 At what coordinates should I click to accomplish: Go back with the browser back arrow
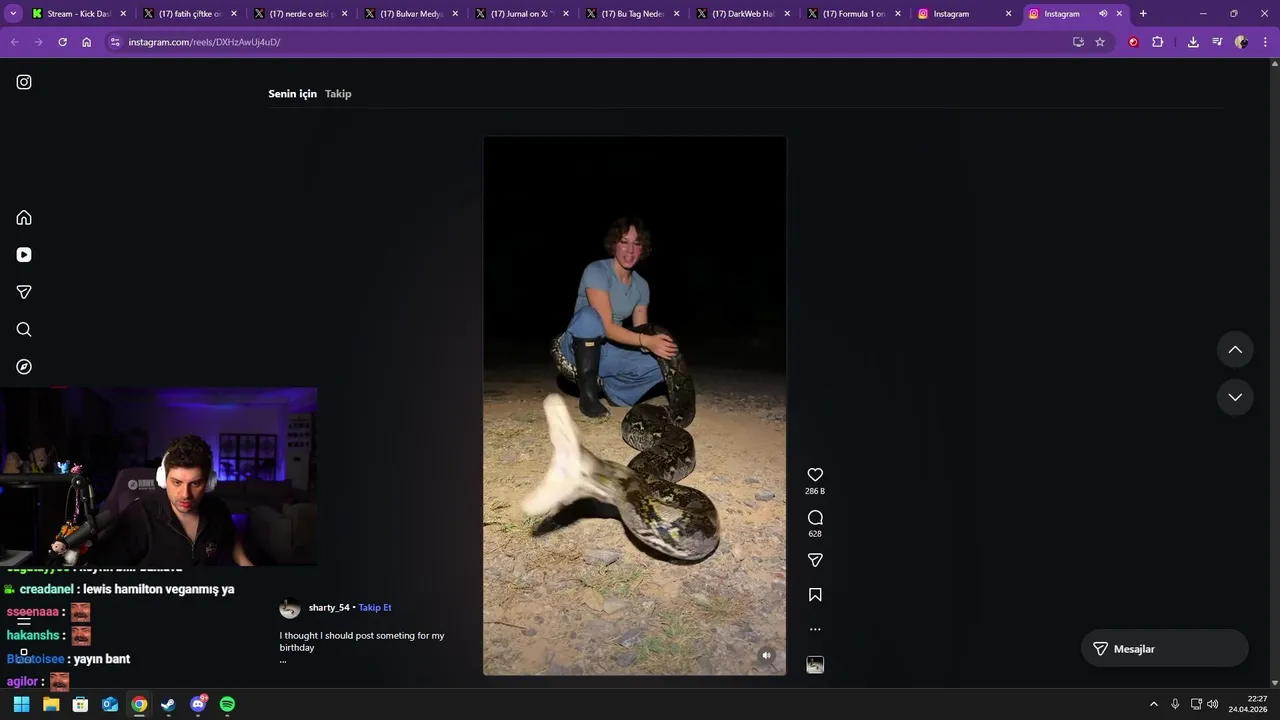click(x=14, y=42)
